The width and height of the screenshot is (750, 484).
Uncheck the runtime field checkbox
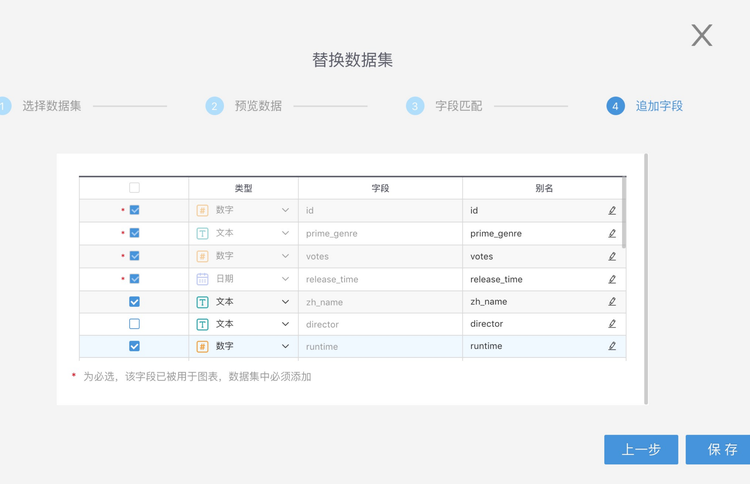[134, 346]
